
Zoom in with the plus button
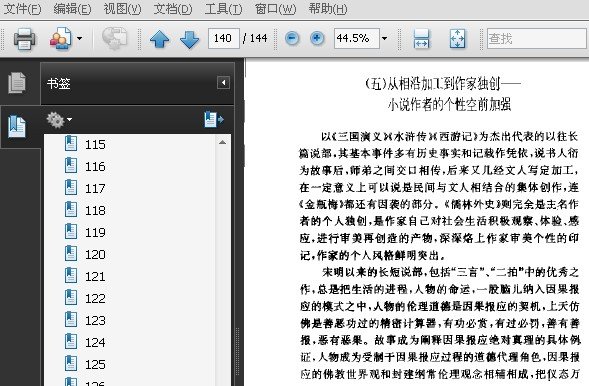tap(317, 38)
